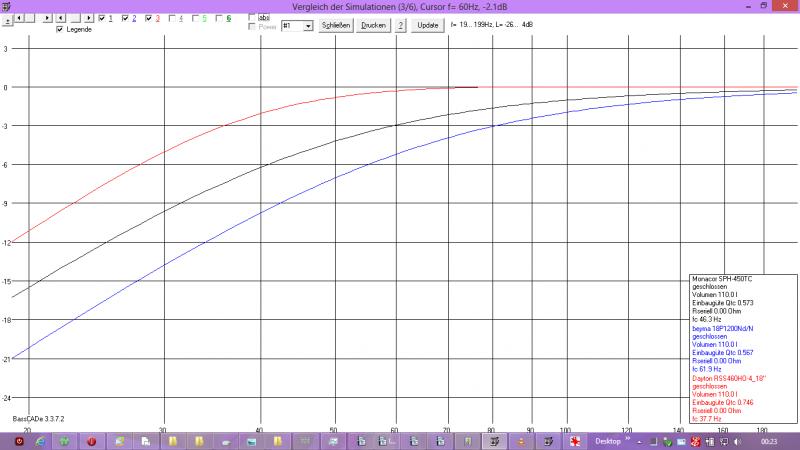Click Desktop toolbar label on taskbar

pos(608,441)
